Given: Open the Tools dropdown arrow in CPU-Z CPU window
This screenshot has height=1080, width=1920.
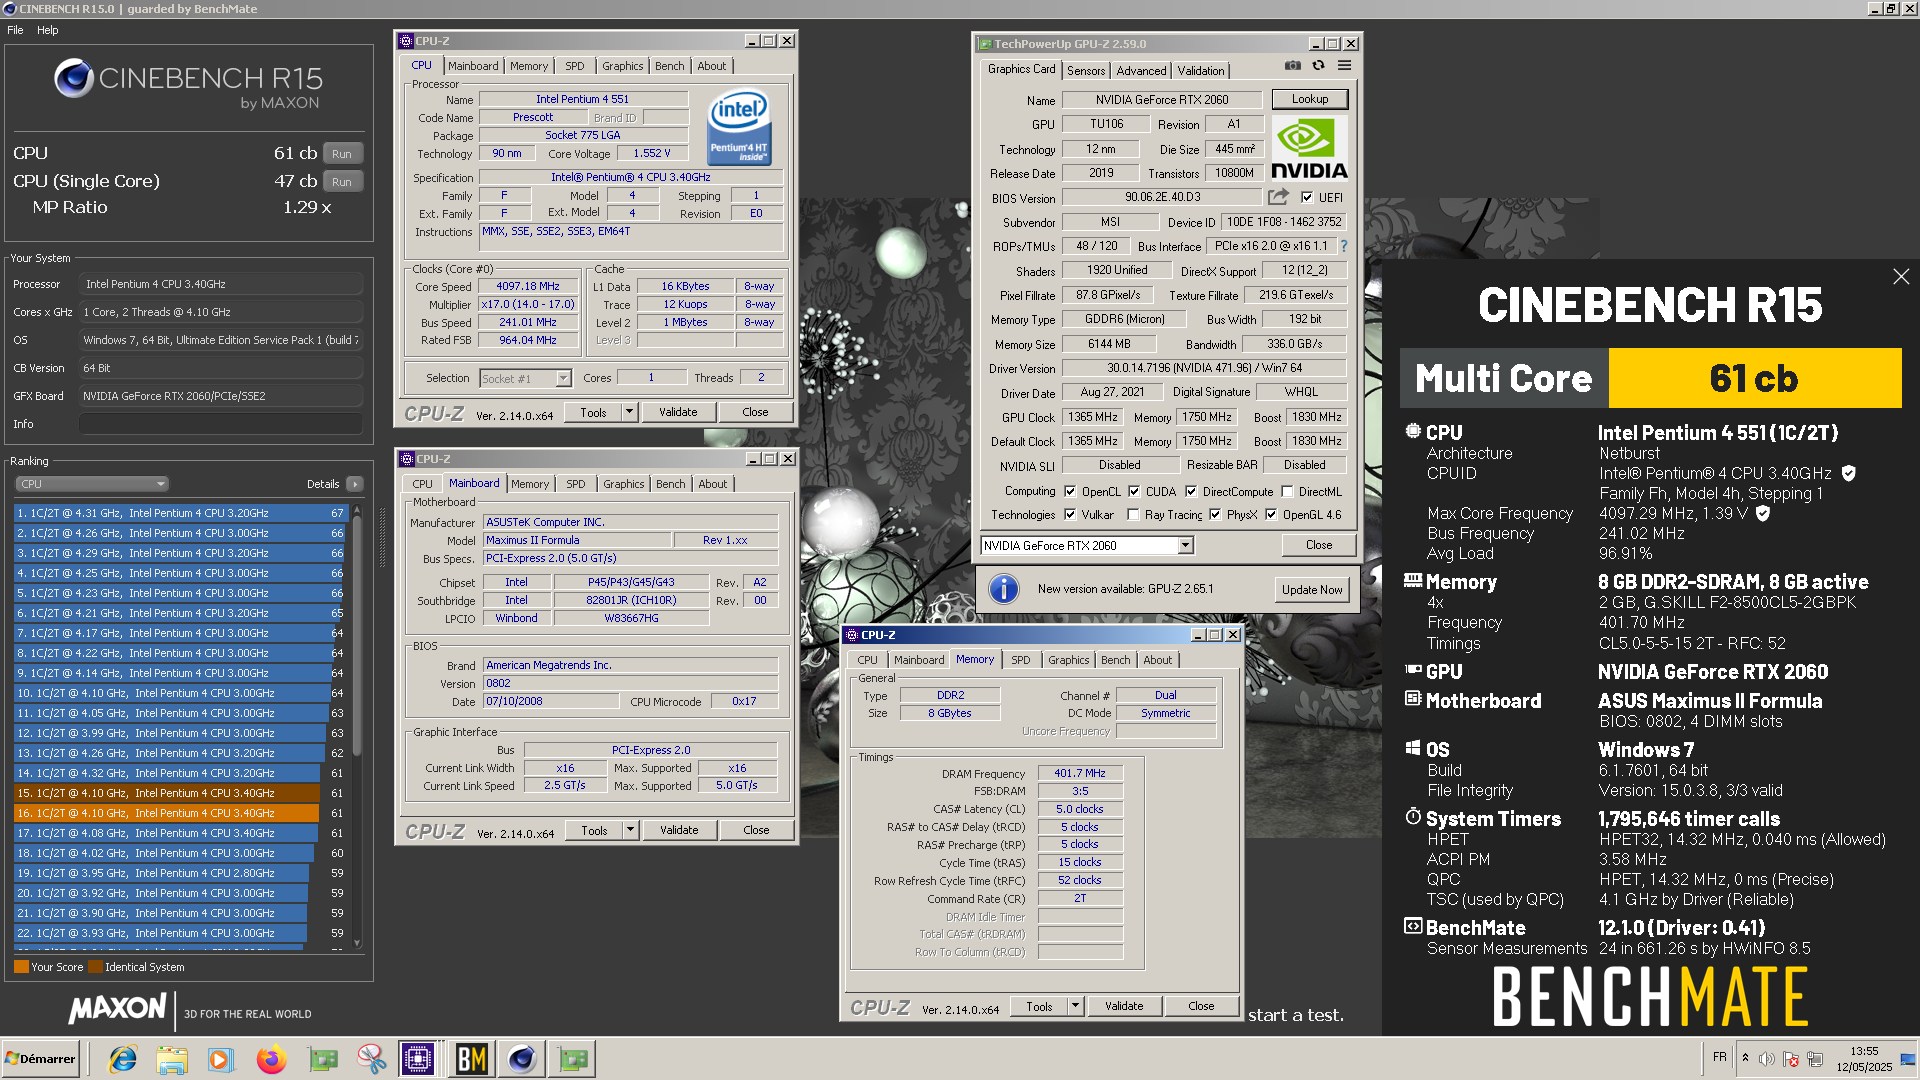Looking at the screenshot, I should (629, 412).
